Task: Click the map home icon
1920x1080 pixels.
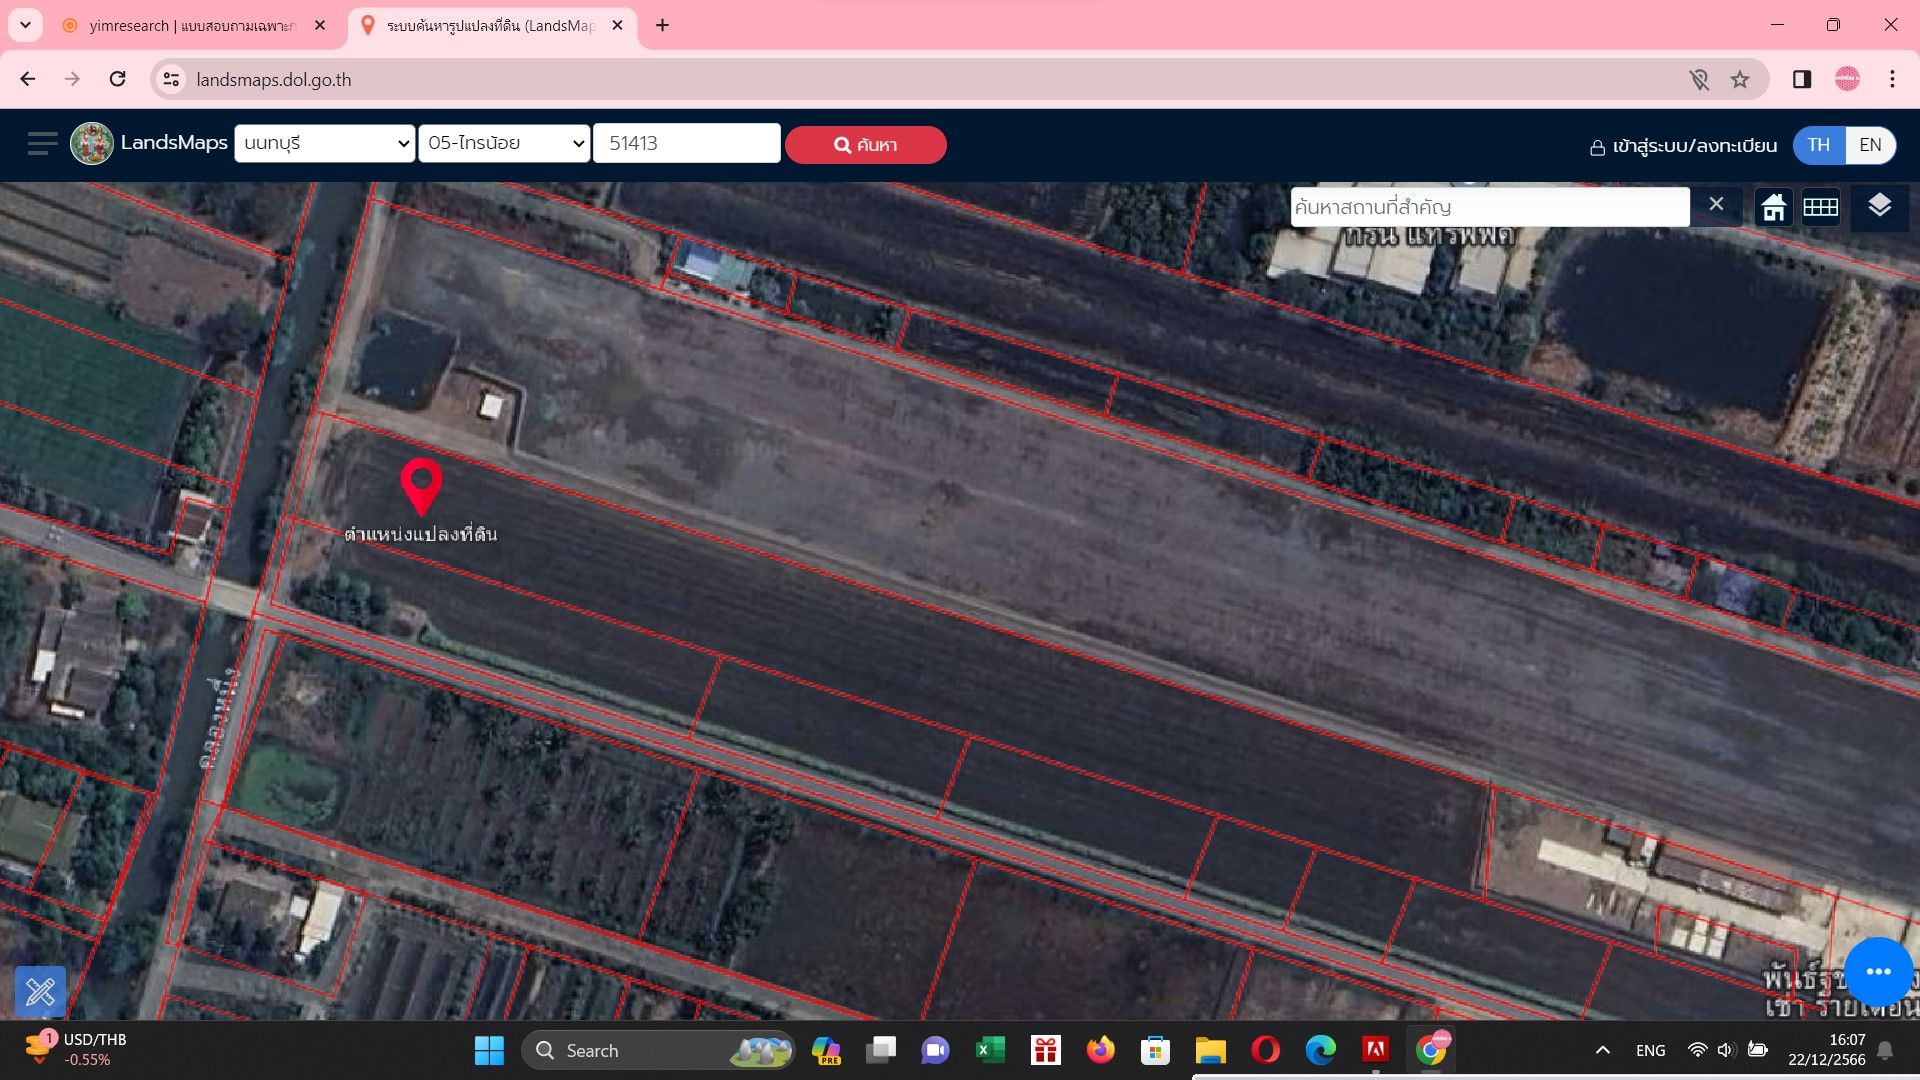Action: pos(1774,207)
